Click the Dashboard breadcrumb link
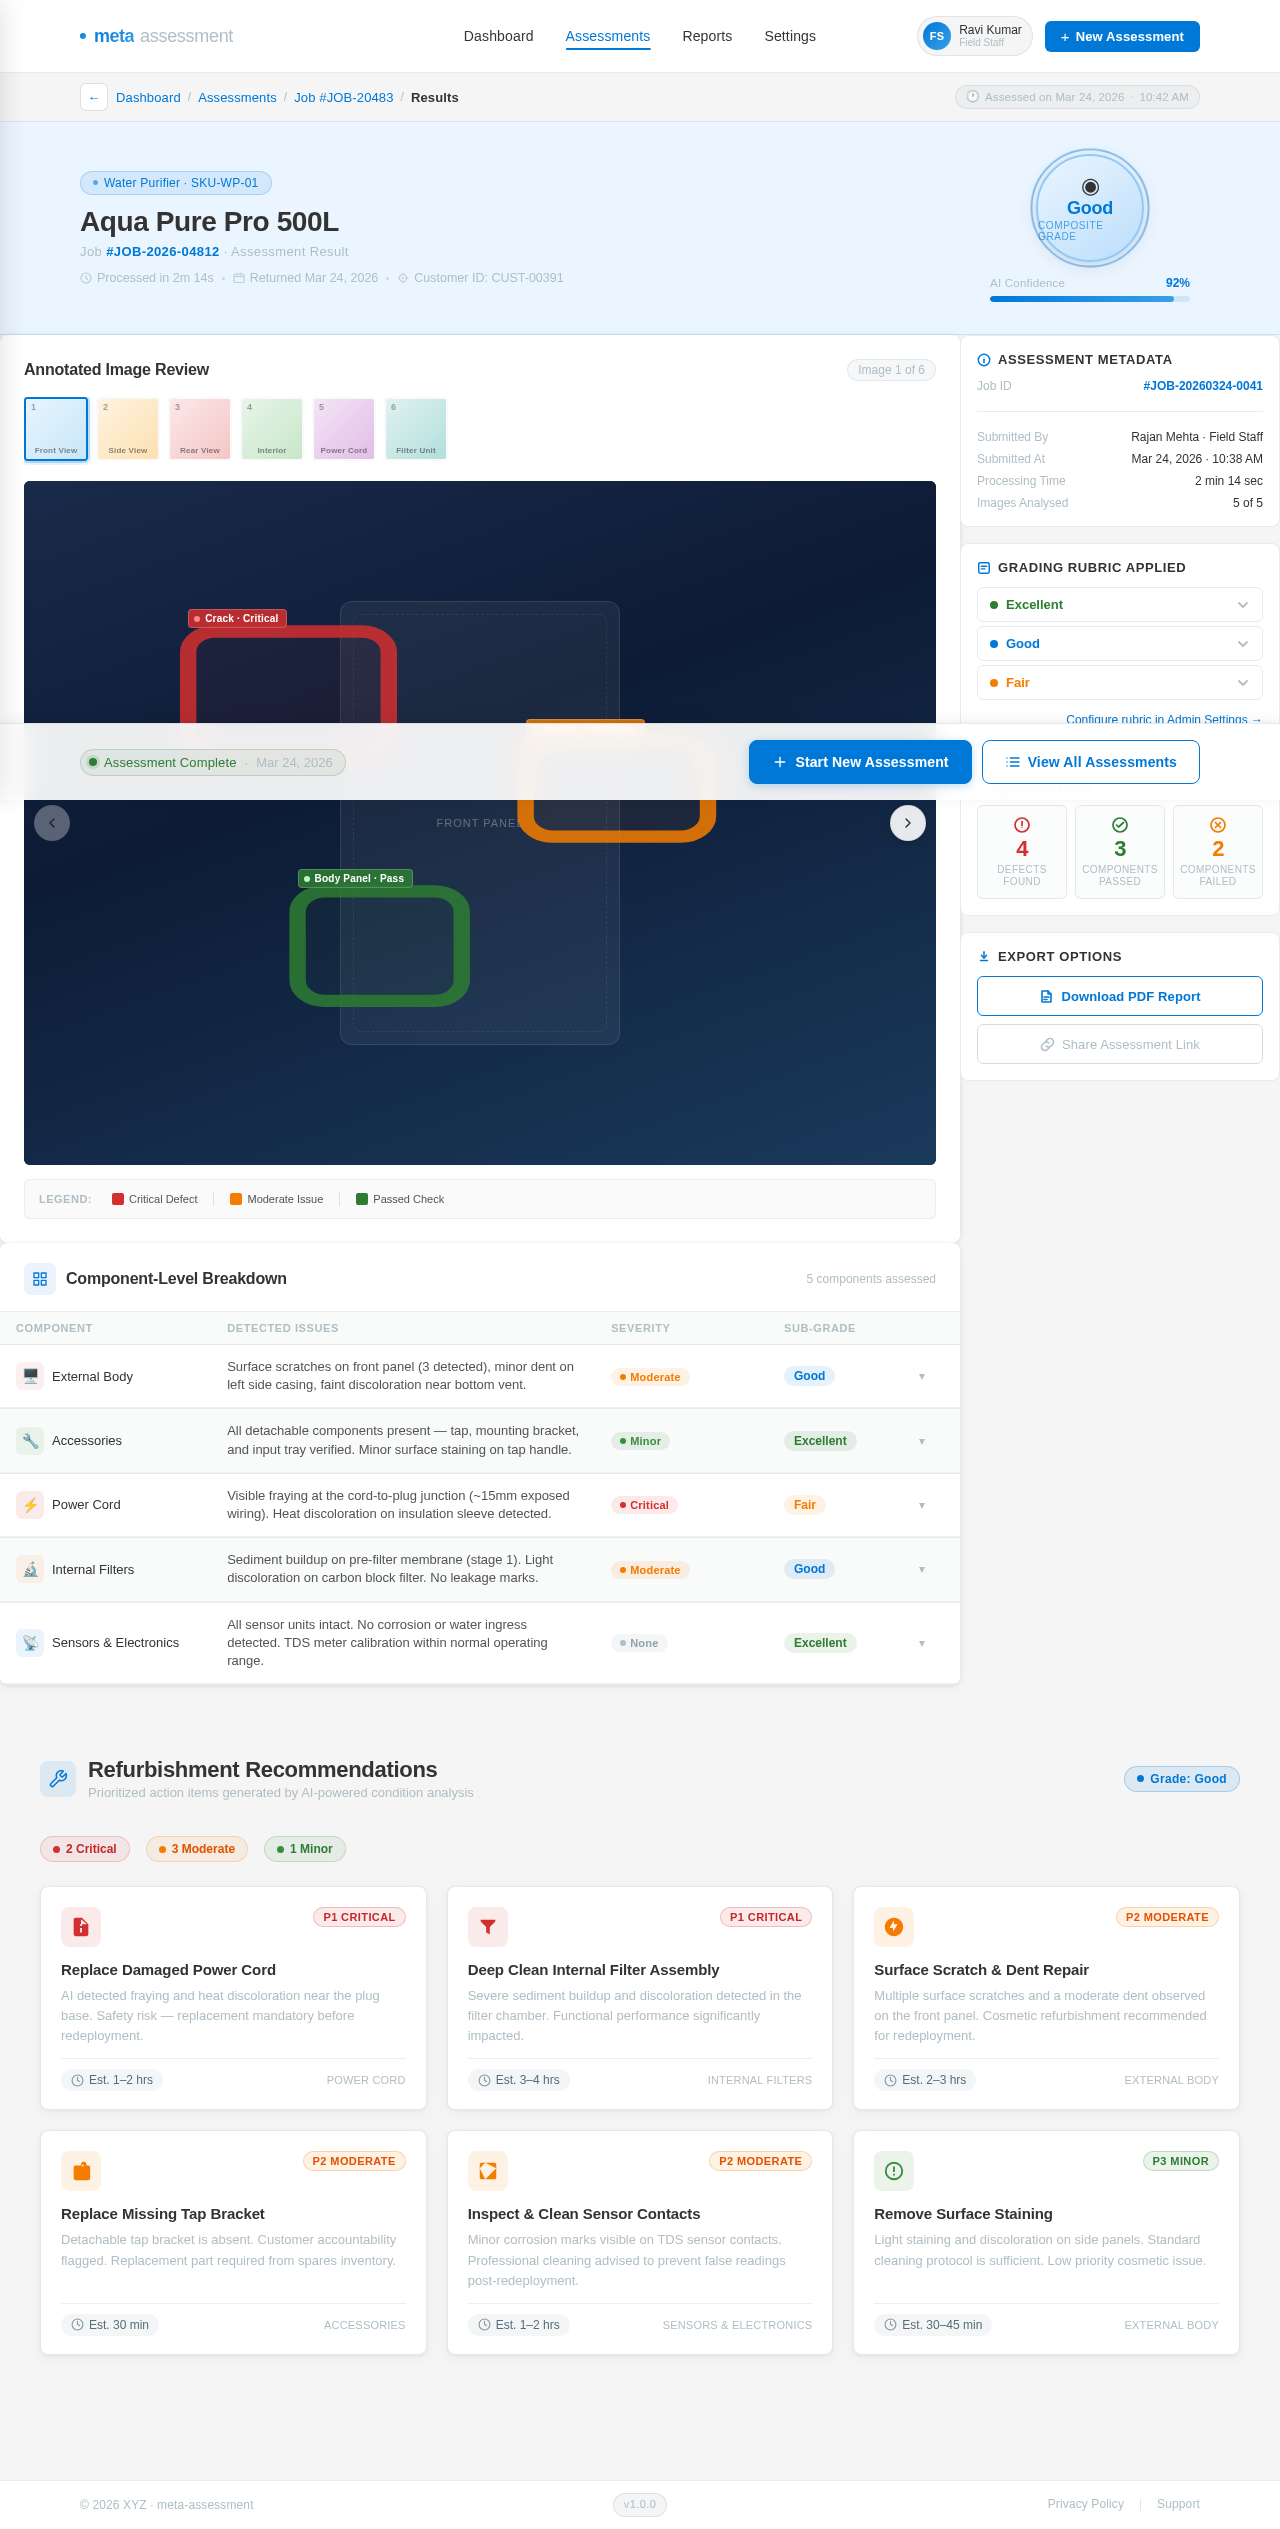This screenshot has height=2529, width=1280. click(x=148, y=97)
